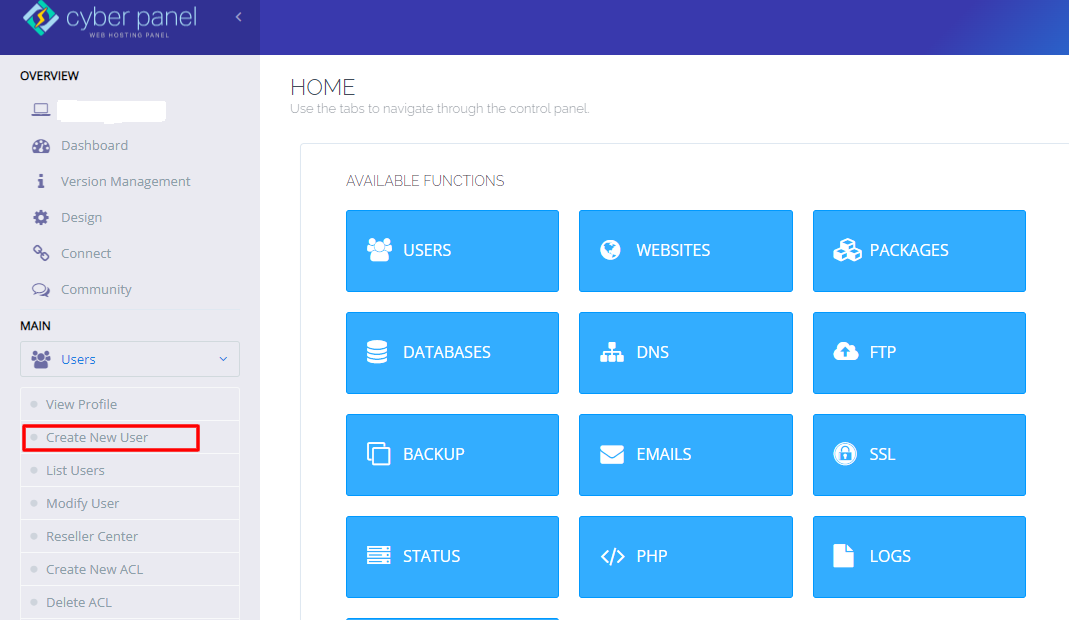This screenshot has height=620, width=1069.
Task: Click the globe icon on WEBSITES tile
Action: 610,250
